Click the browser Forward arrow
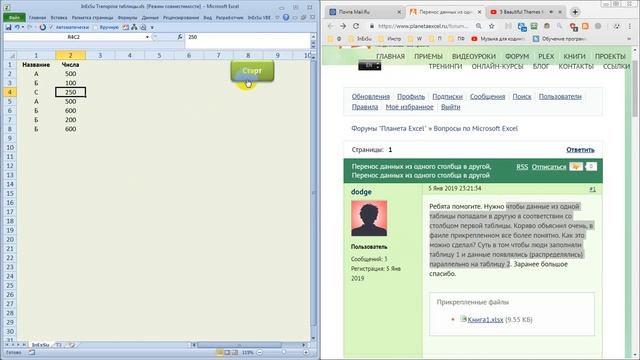The width and height of the screenshot is (640, 360). pyautogui.click(x=343, y=26)
